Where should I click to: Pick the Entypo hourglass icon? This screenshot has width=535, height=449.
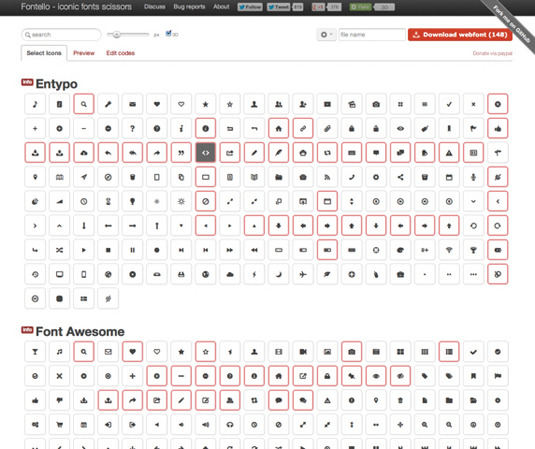(x=108, y=201)
